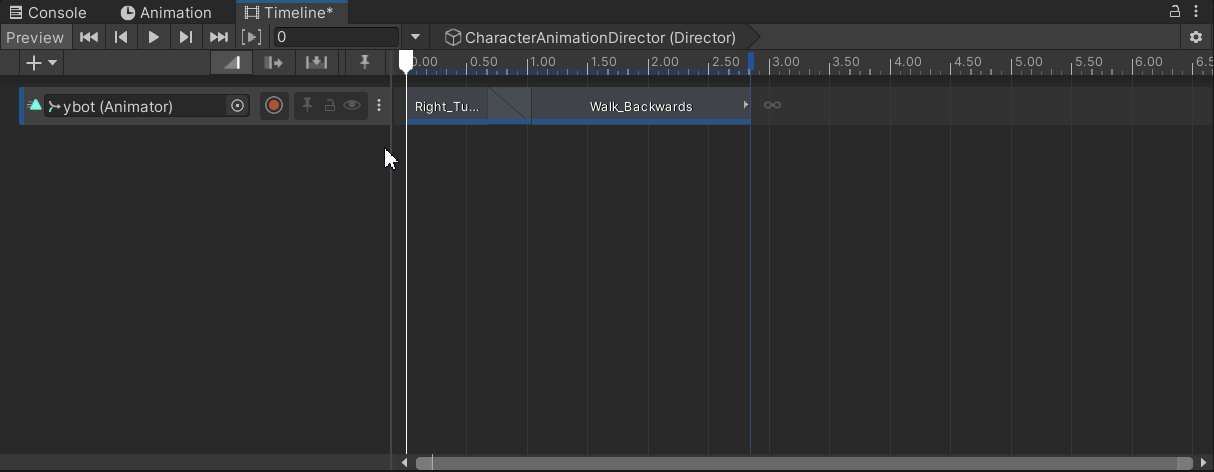Open the ybot track options menu
The height and width of the screenshot is (472, 1214).
378,105
